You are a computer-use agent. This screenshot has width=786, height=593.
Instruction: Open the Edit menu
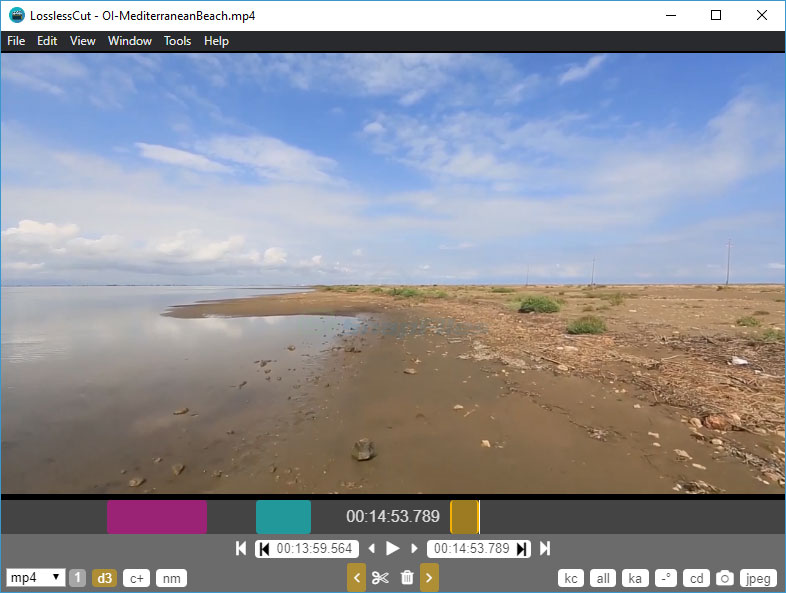47,41
